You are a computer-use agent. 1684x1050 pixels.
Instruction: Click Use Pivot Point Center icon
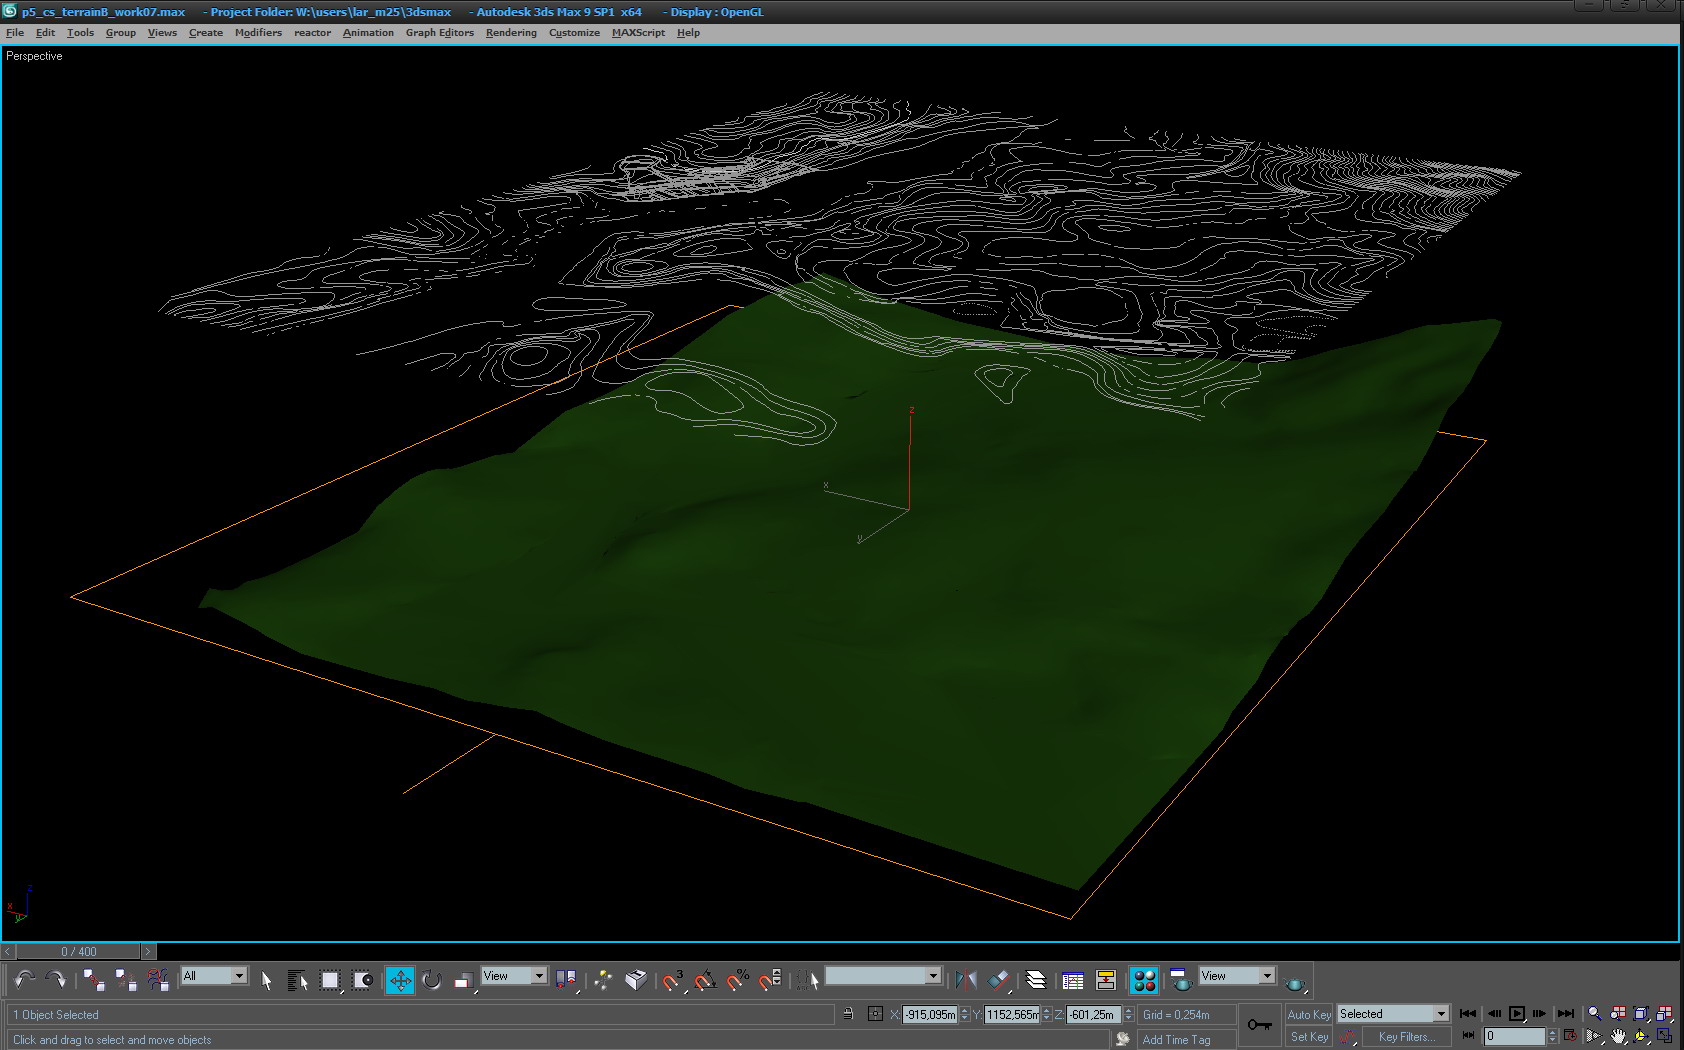point(567,980)
